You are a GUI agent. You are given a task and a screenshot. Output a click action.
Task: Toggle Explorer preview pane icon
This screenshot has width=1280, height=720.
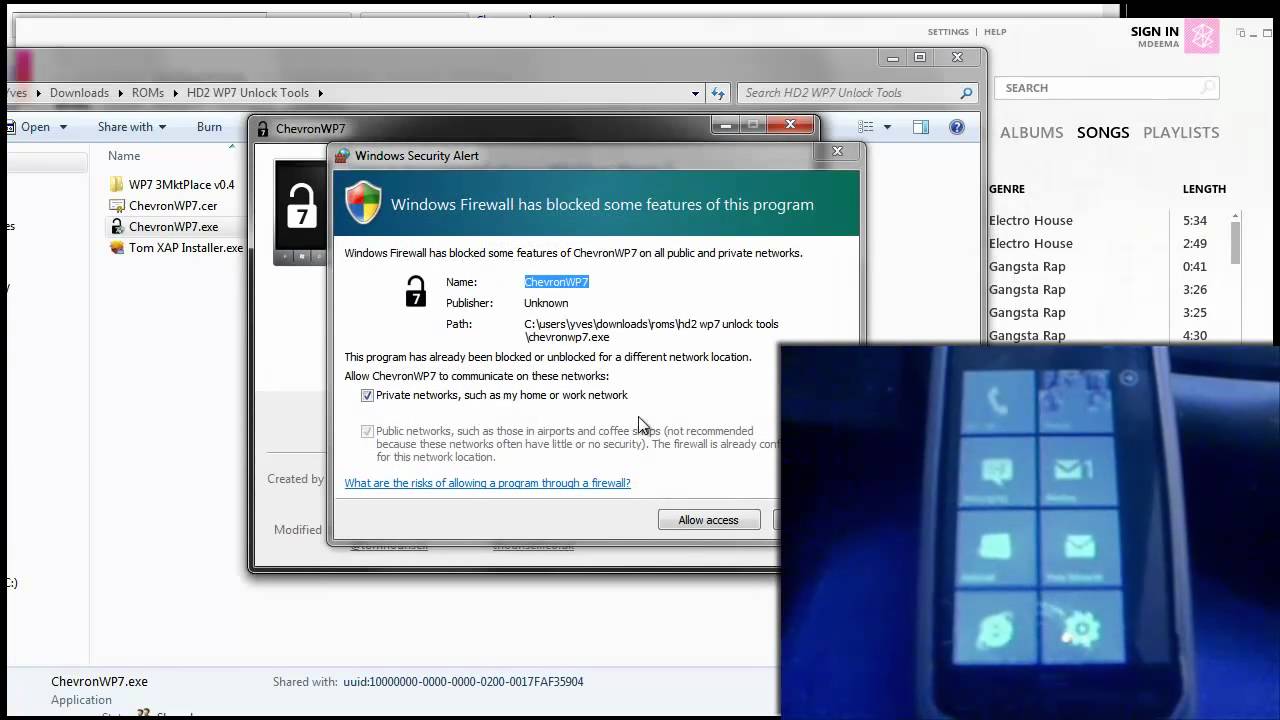[x=921, y=127]
